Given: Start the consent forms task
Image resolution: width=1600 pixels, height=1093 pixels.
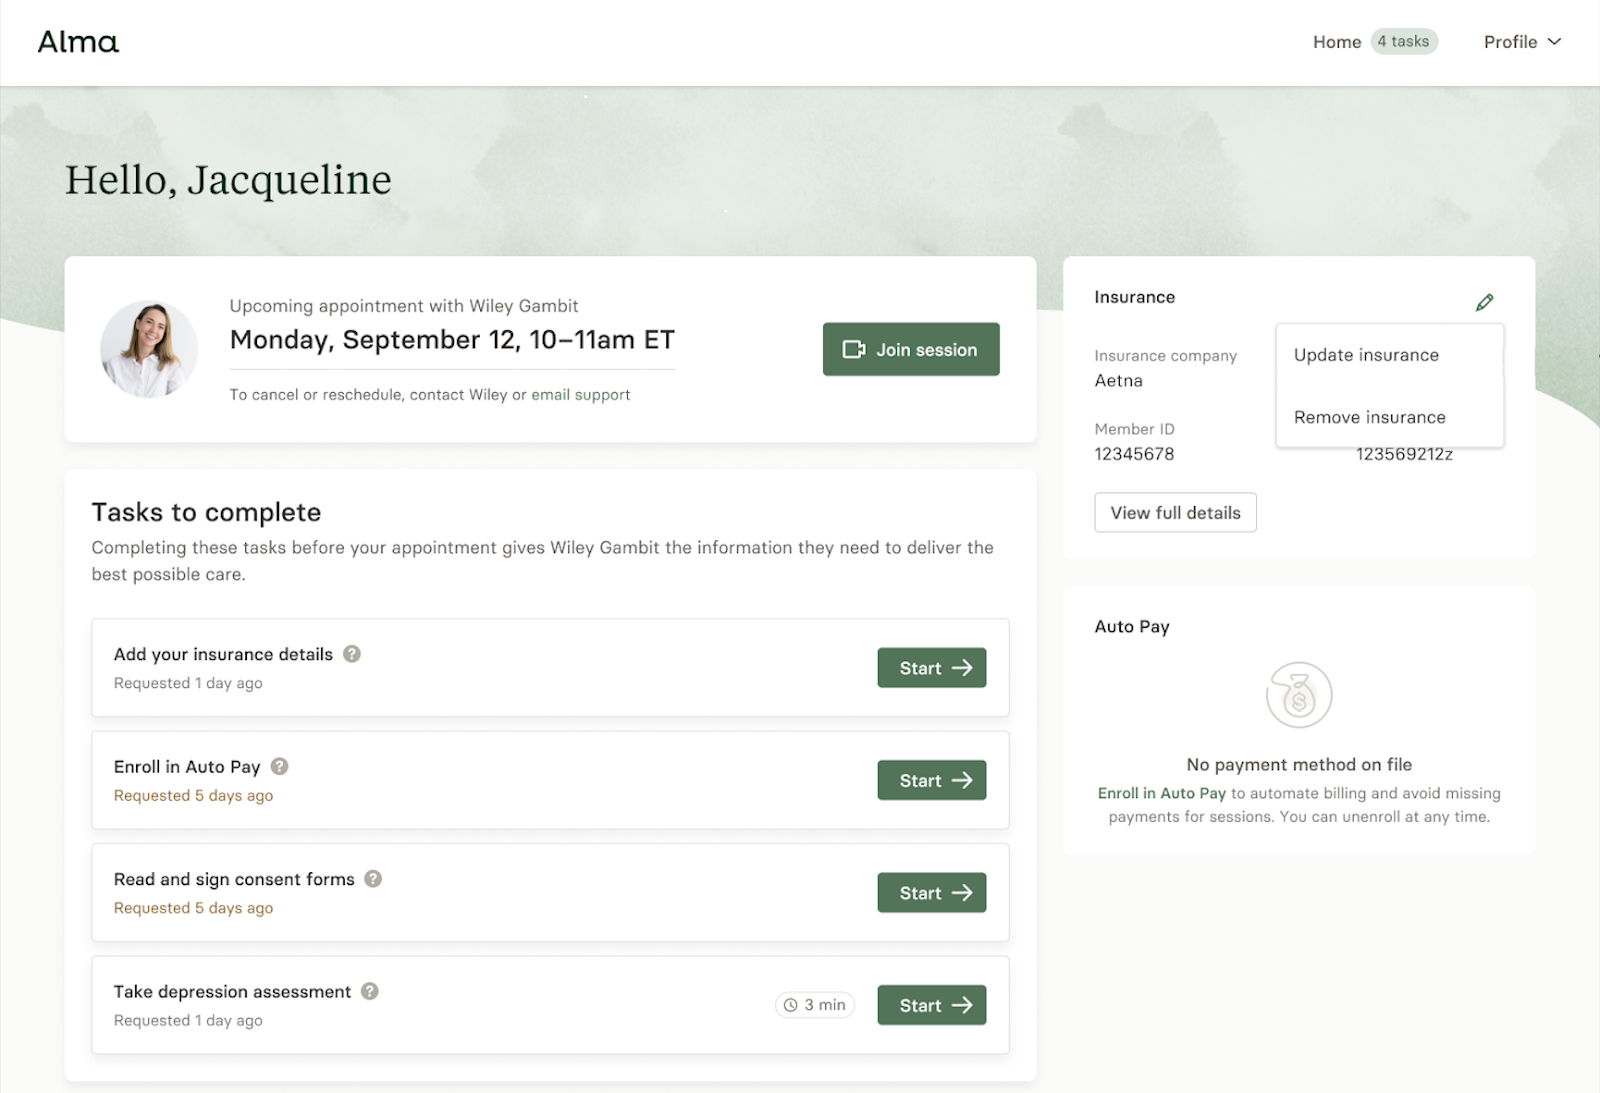Looking at the screenshot, I should tap(931, 892).
